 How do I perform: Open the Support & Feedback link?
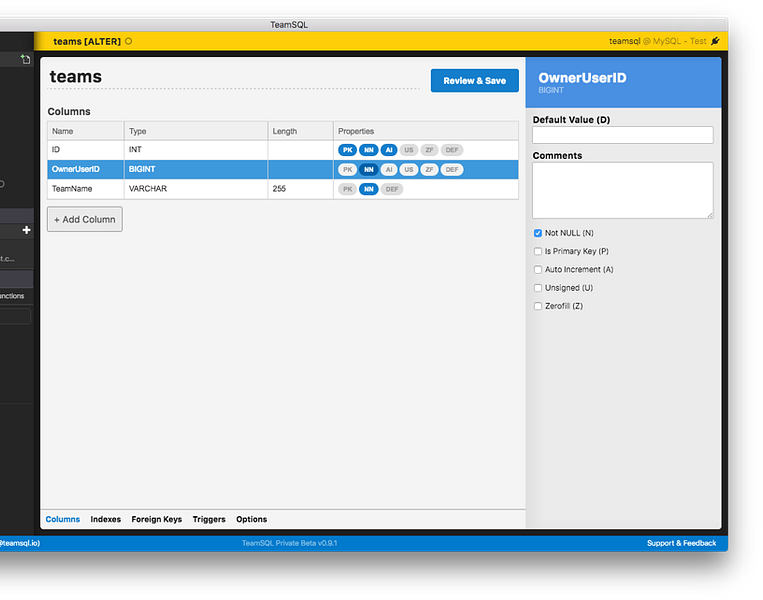(681, 543)
